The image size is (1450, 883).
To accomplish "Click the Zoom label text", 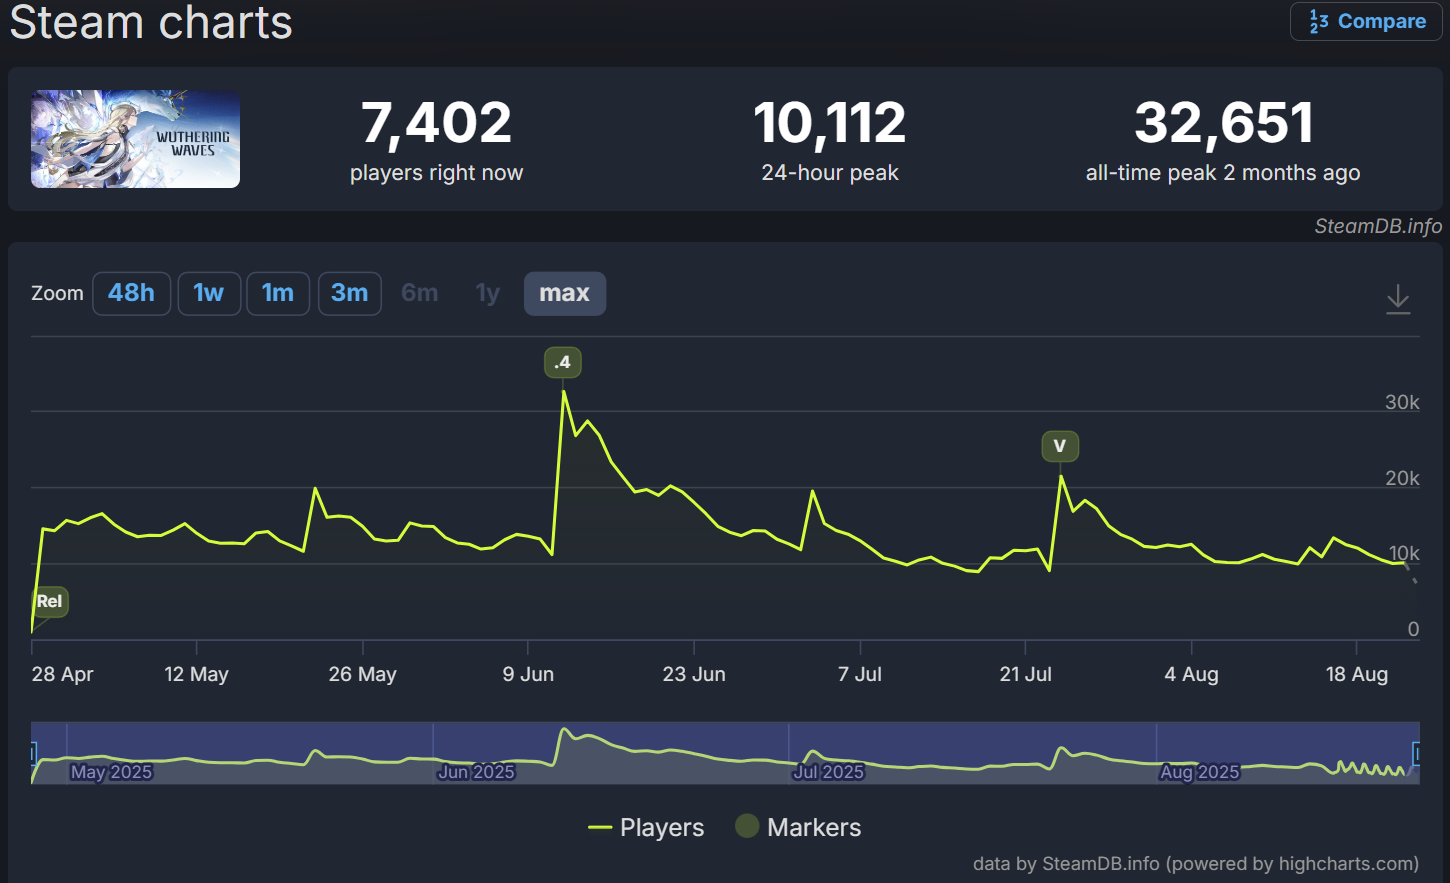I will 57,293.
